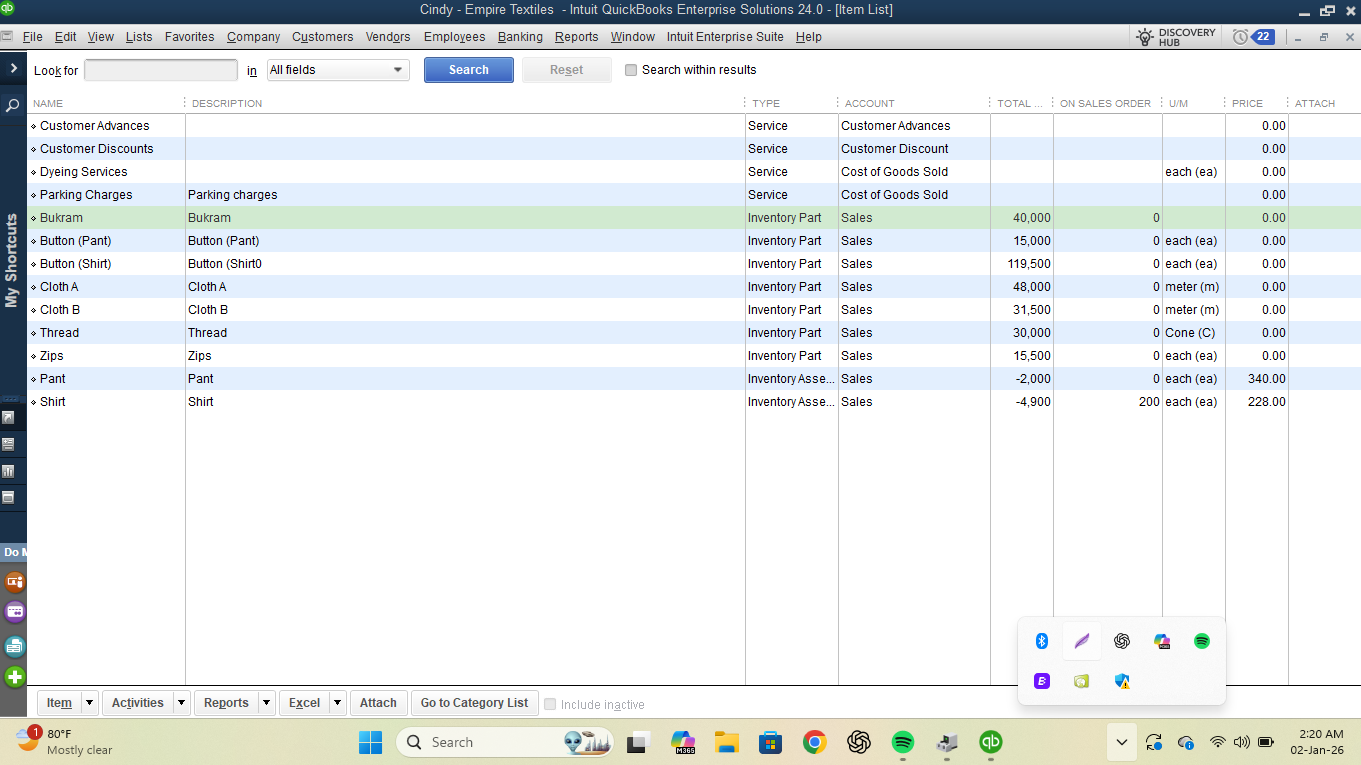Click the Spotify icon in the tray popup
The width and height of the screenshot is (1361, 765).
(1201, 641)
